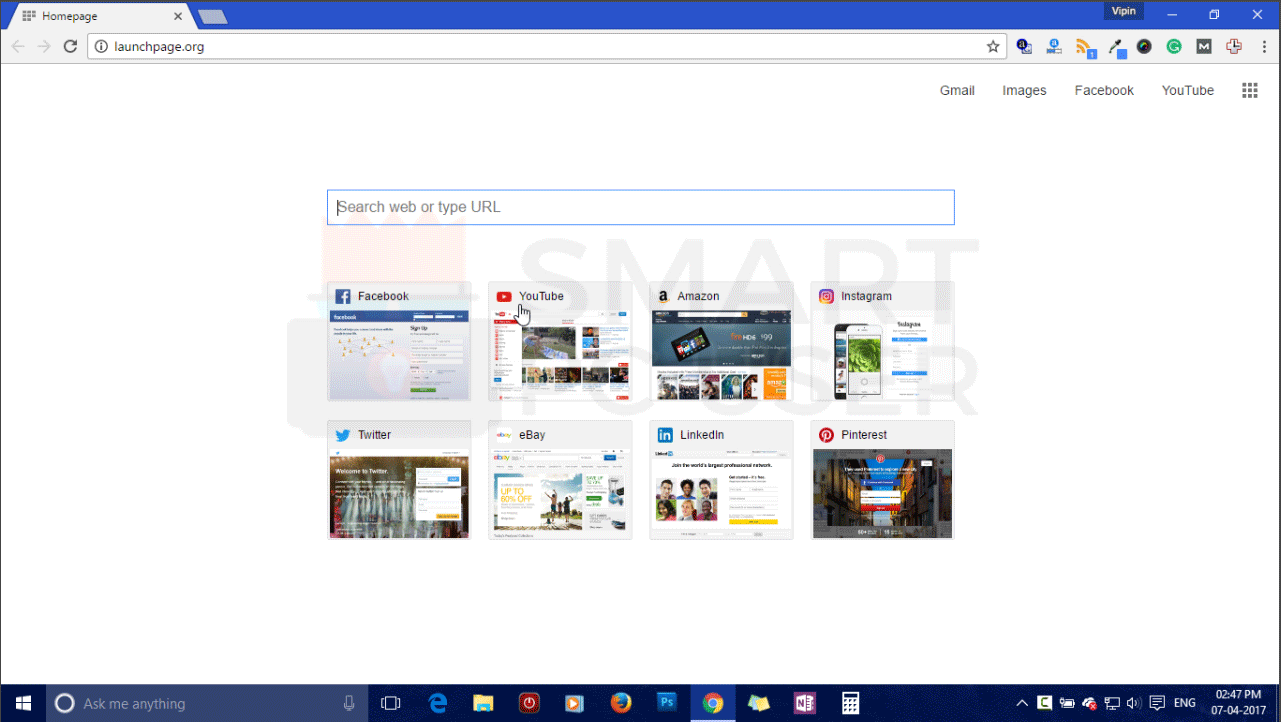Start Microsoft Edge from the taskbar
This screenshot has width=1281, height=722.
click(437, 703)
